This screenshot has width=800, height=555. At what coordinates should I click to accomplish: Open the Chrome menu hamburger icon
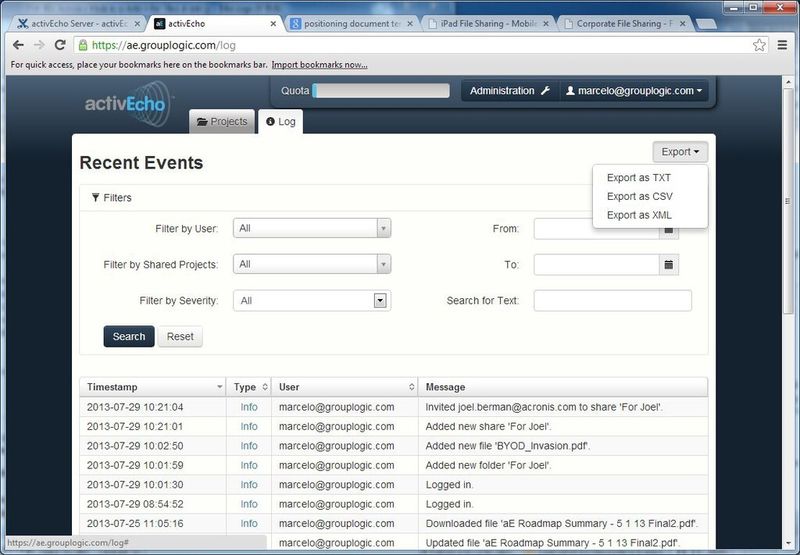click(782, 45)
